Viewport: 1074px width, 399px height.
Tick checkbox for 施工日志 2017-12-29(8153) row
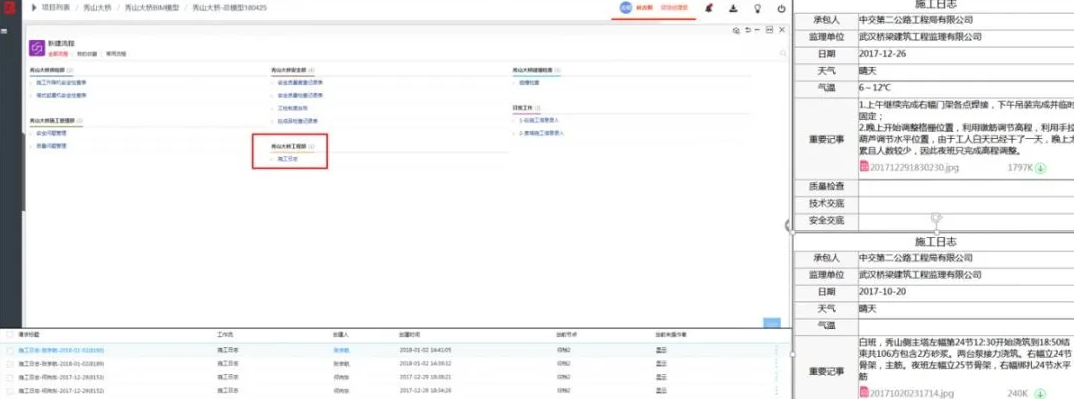coord(10,377)
